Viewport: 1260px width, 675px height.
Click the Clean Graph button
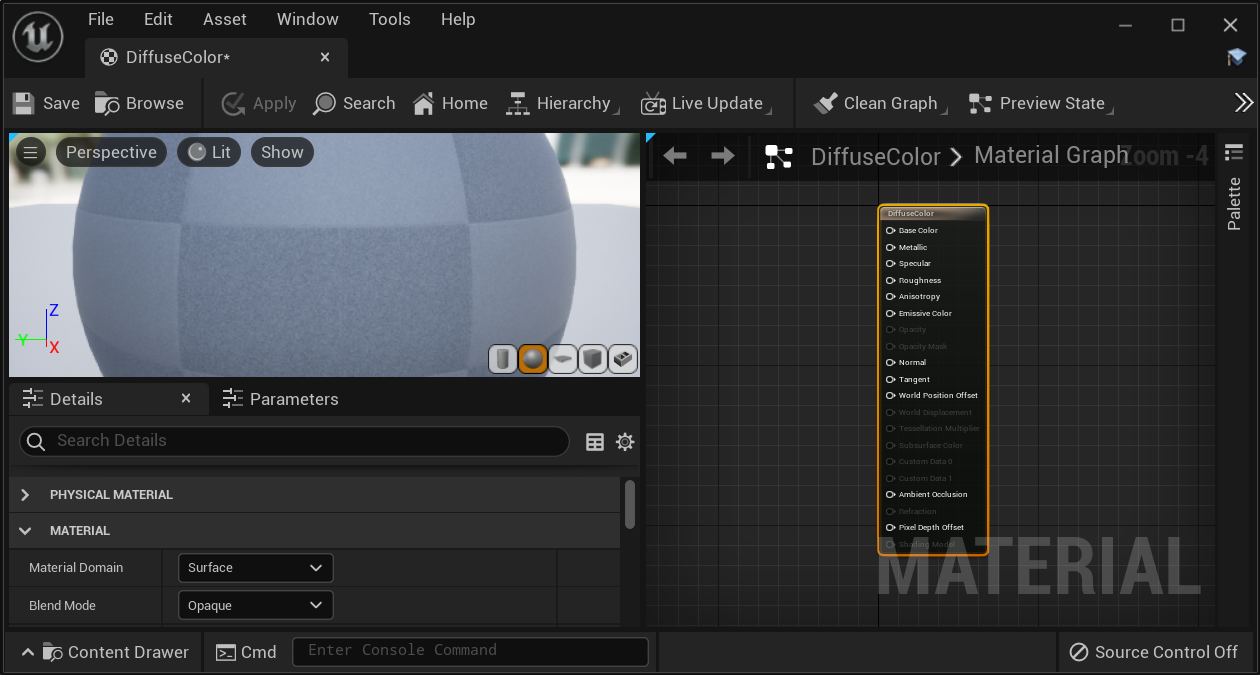tap(876, 103)
